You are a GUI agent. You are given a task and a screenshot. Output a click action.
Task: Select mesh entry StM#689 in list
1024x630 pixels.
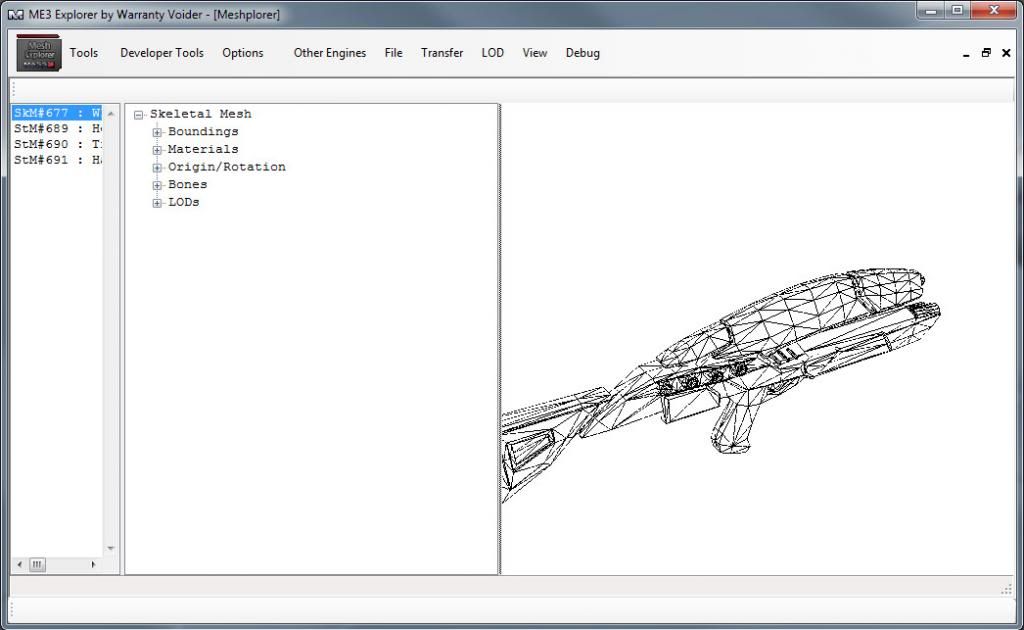[57, 129]
